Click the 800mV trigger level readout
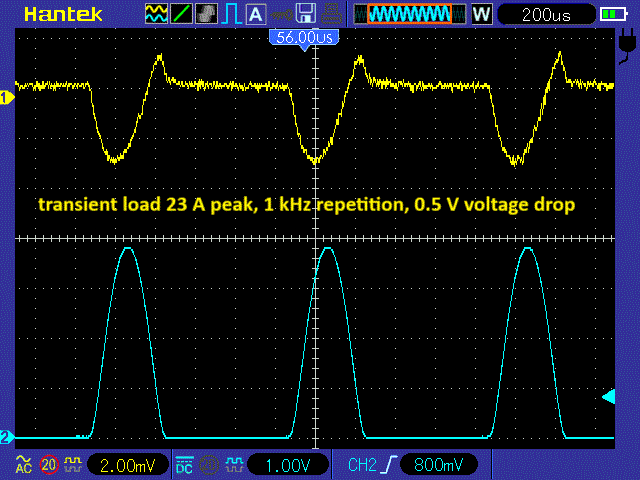 click(x=439, y=464)
